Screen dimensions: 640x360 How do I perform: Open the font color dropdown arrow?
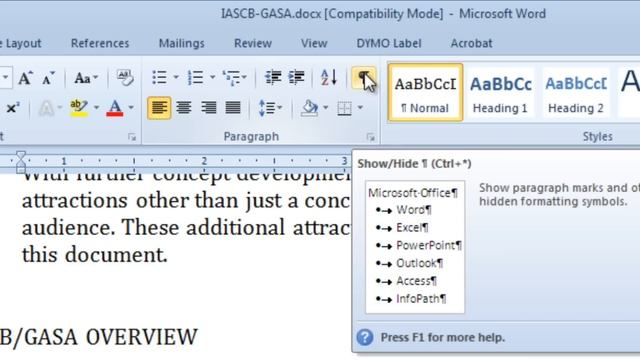[131, 108]
